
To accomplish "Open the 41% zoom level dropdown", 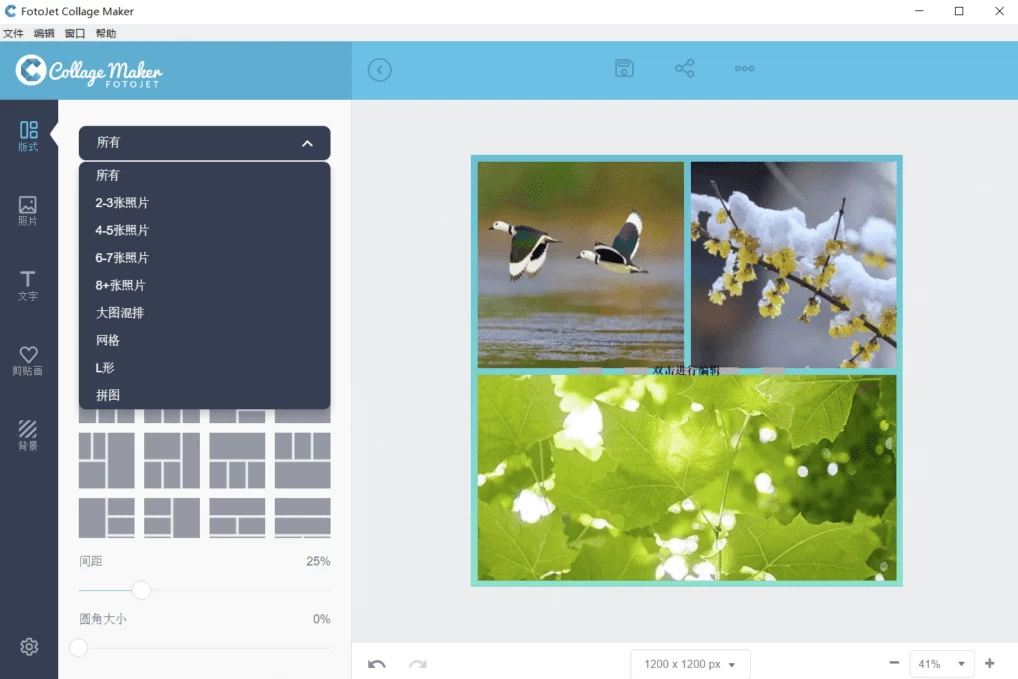I will click(941, 663).
